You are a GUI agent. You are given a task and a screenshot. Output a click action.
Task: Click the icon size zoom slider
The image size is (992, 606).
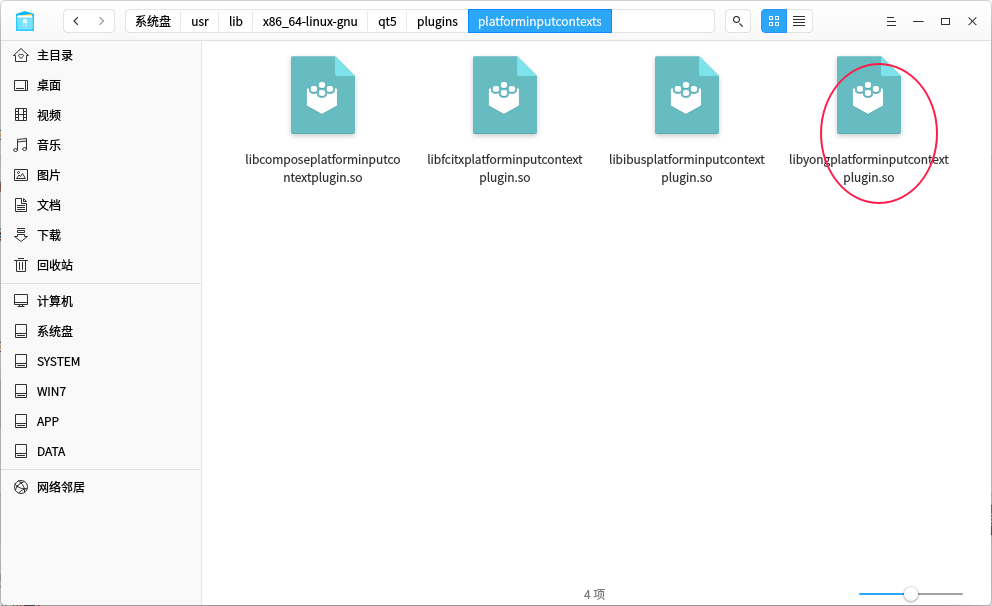pyautogui.click(x=910, y=594)
